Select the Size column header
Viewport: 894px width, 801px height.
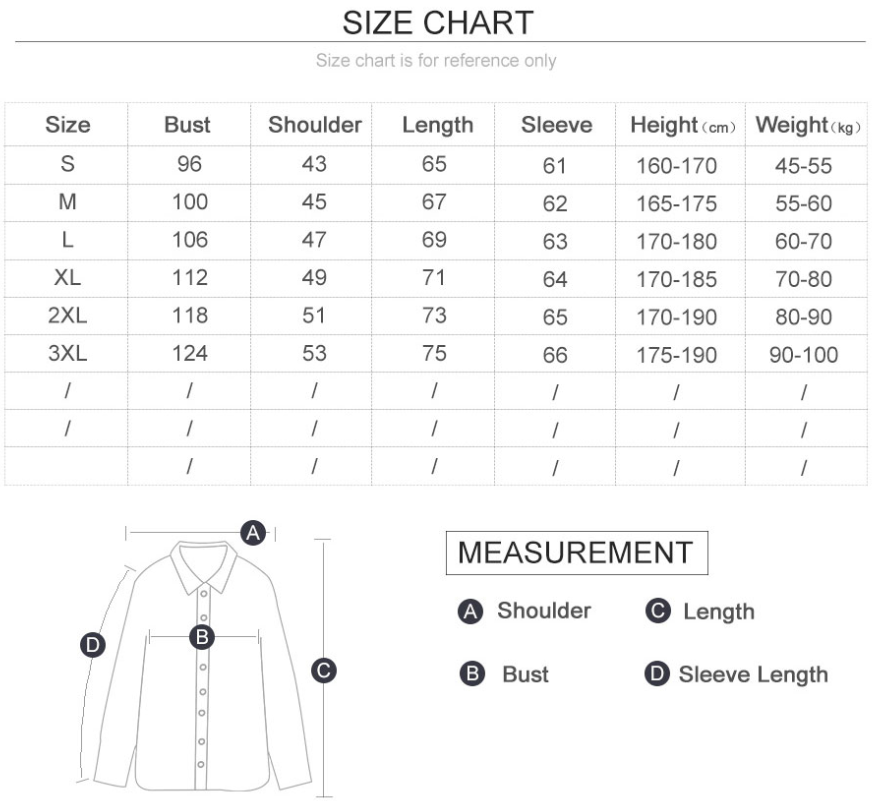pos(67,125)
